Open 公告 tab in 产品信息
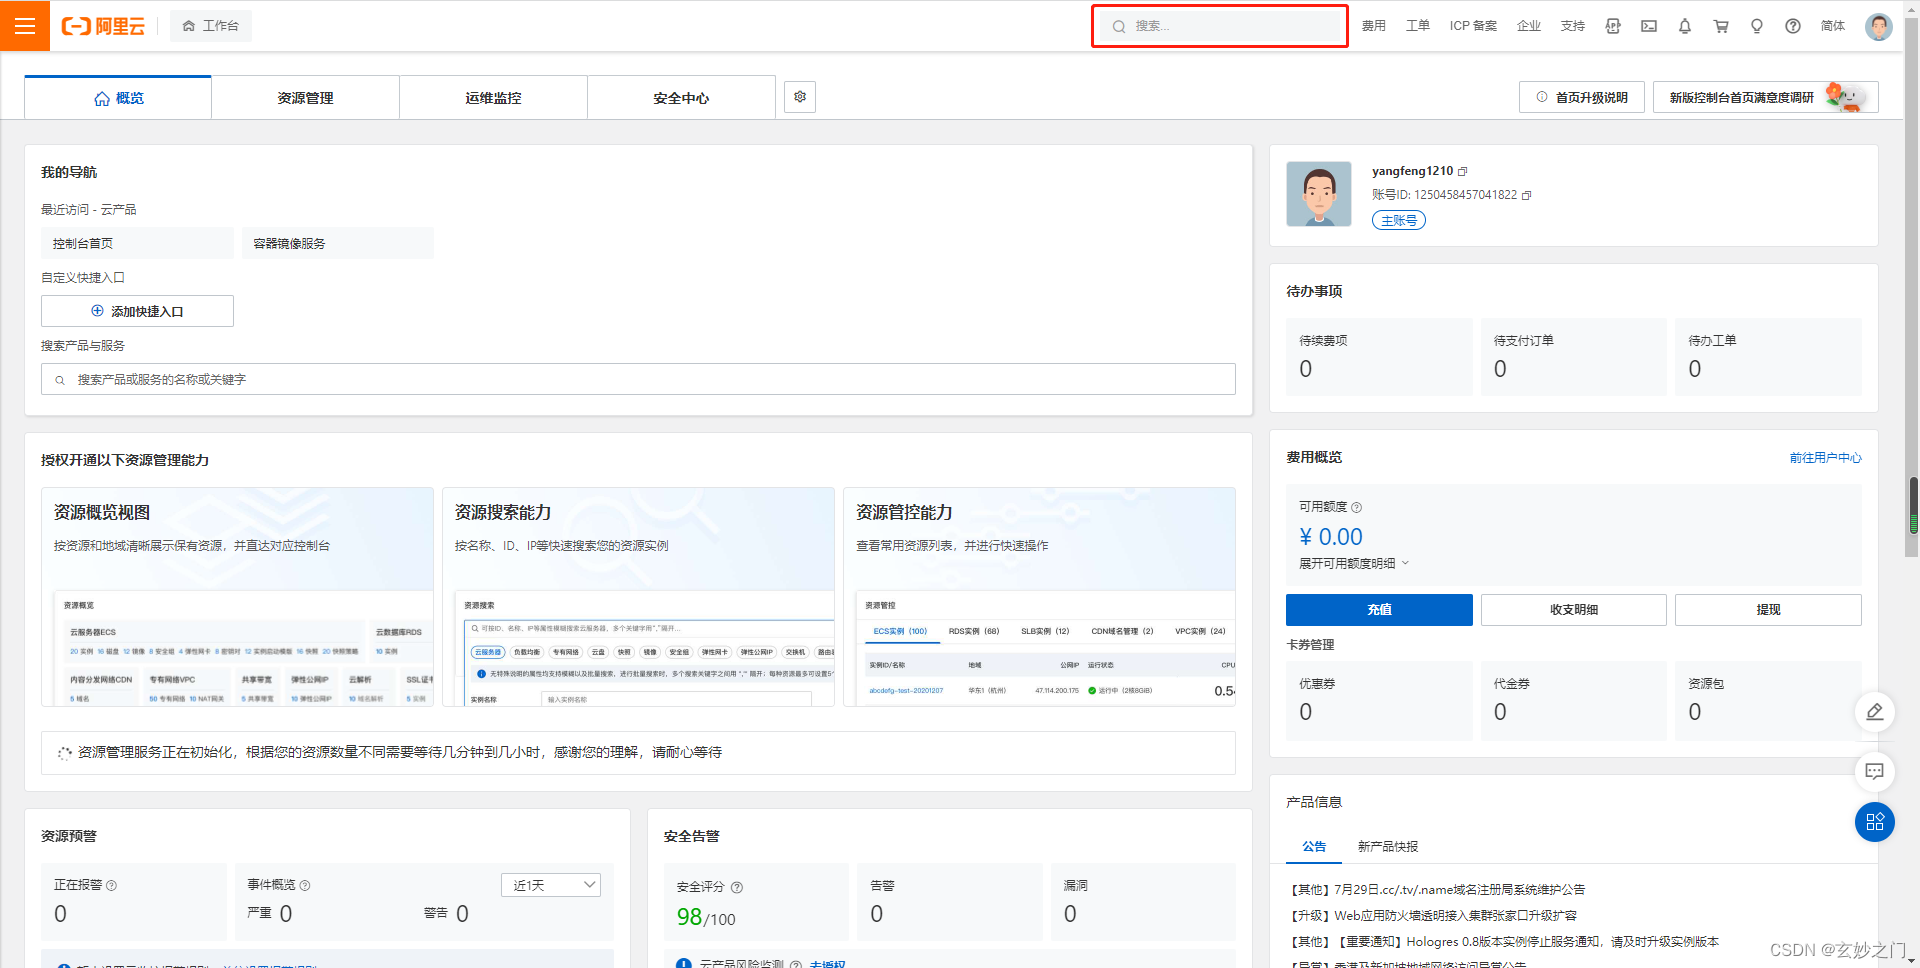Image resolution: width=1920 pixels, height=968 pixels. pyautogui.click(x=1314, y=846)
